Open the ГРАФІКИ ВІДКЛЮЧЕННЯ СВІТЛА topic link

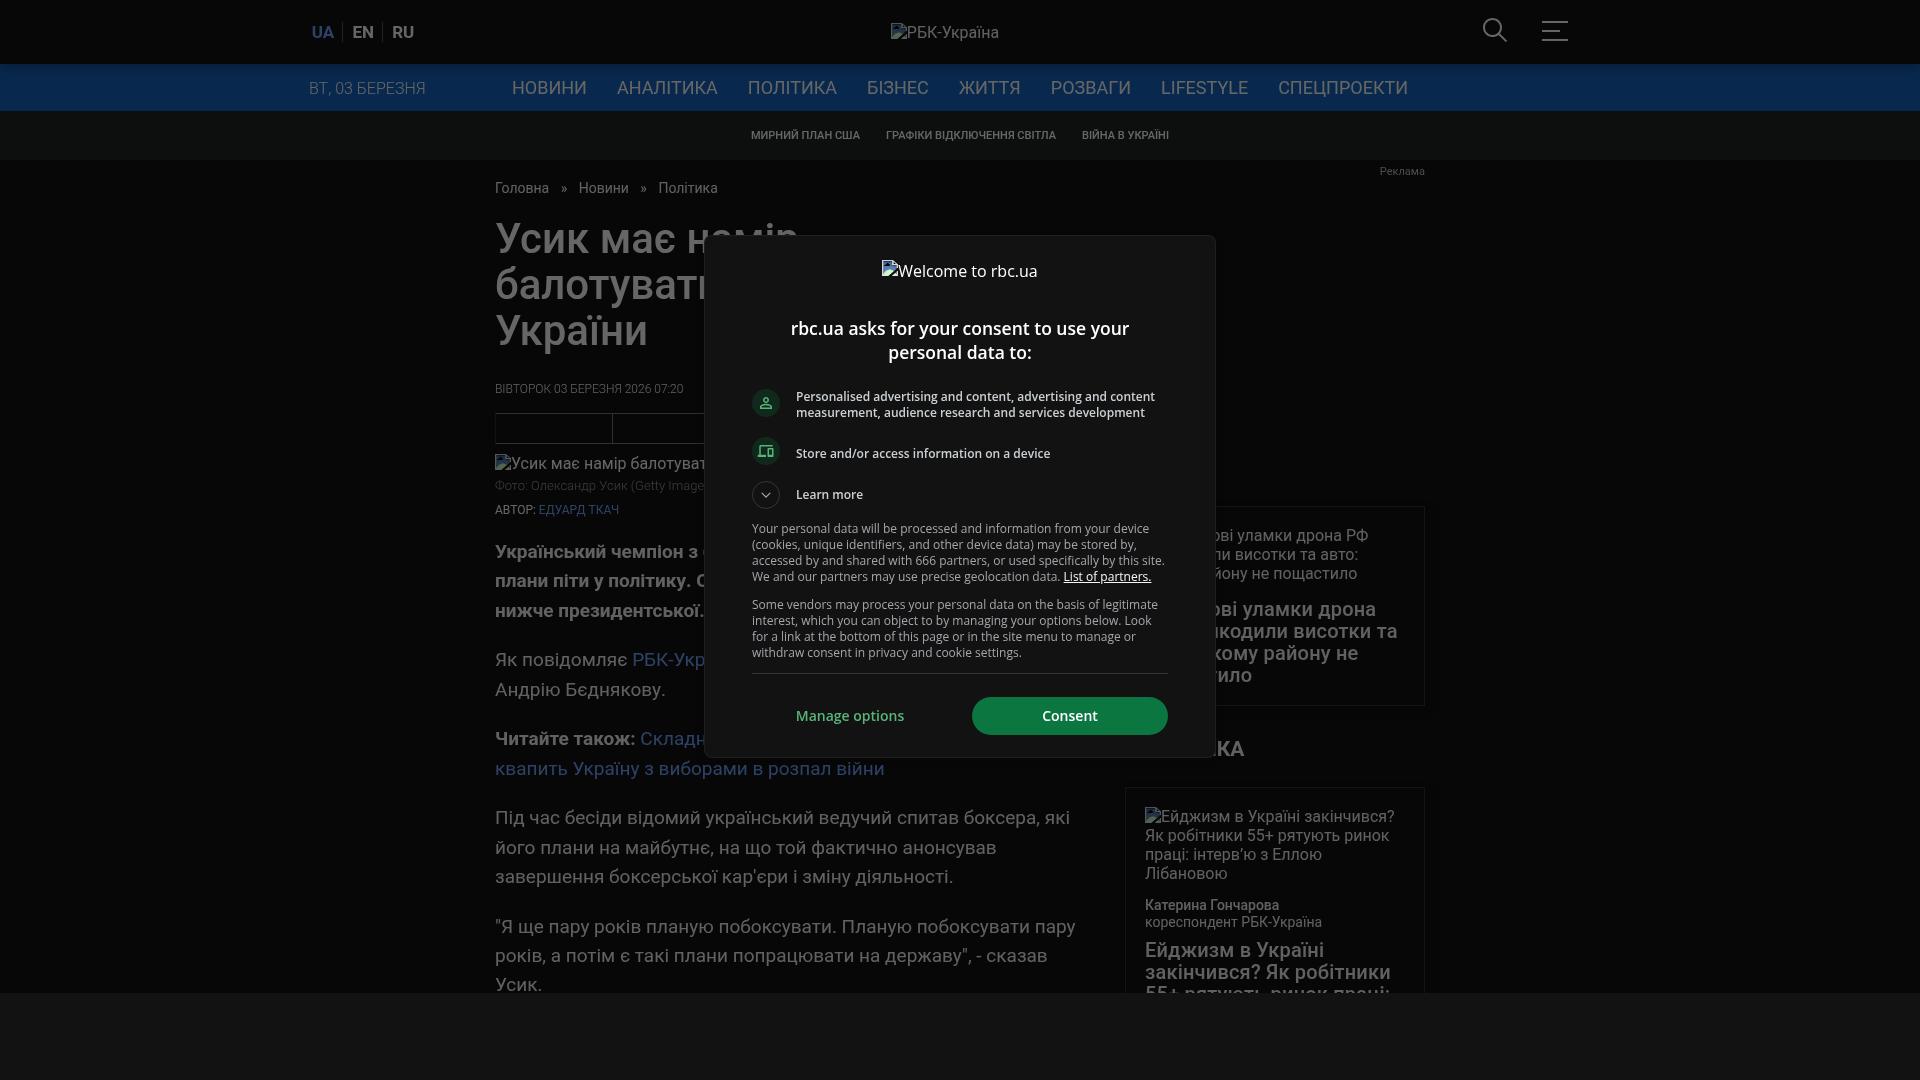pos(970,135)
